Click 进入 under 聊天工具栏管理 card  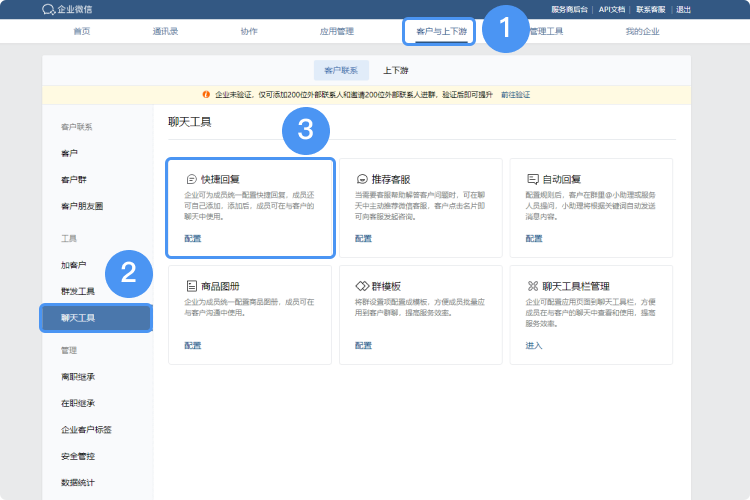[533, 345]
